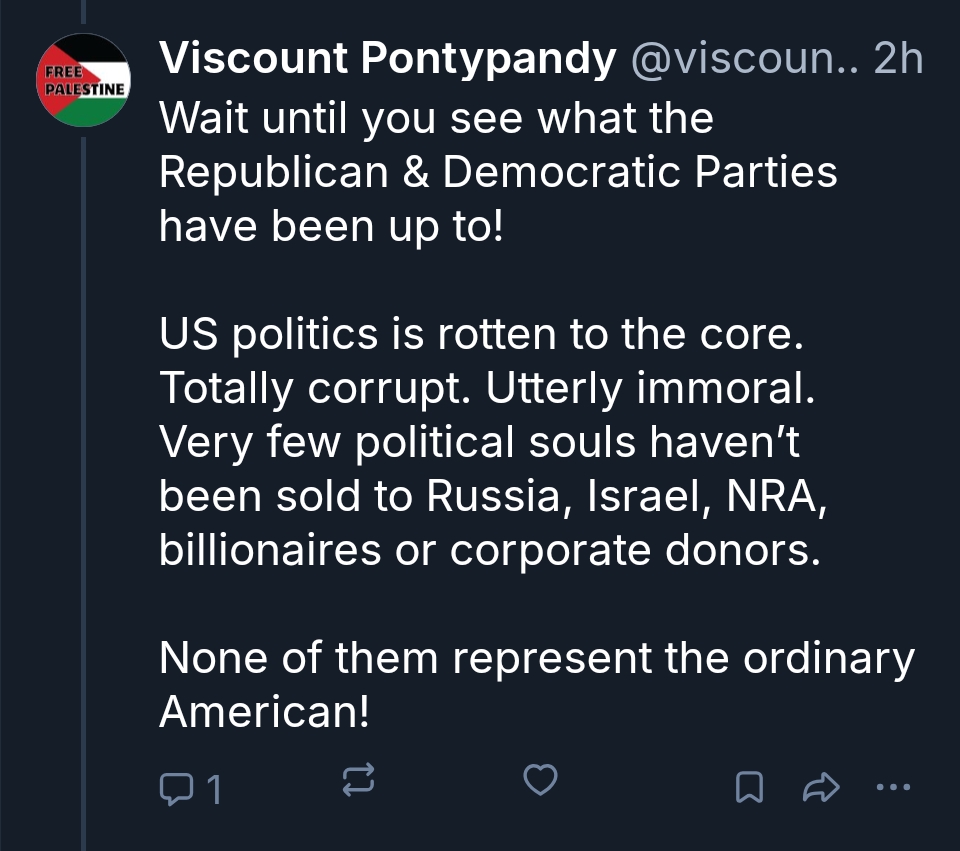This screenshot has width=960, height=851.
Task: Like the post with the heart icon
Action: [x=540, y=780]
